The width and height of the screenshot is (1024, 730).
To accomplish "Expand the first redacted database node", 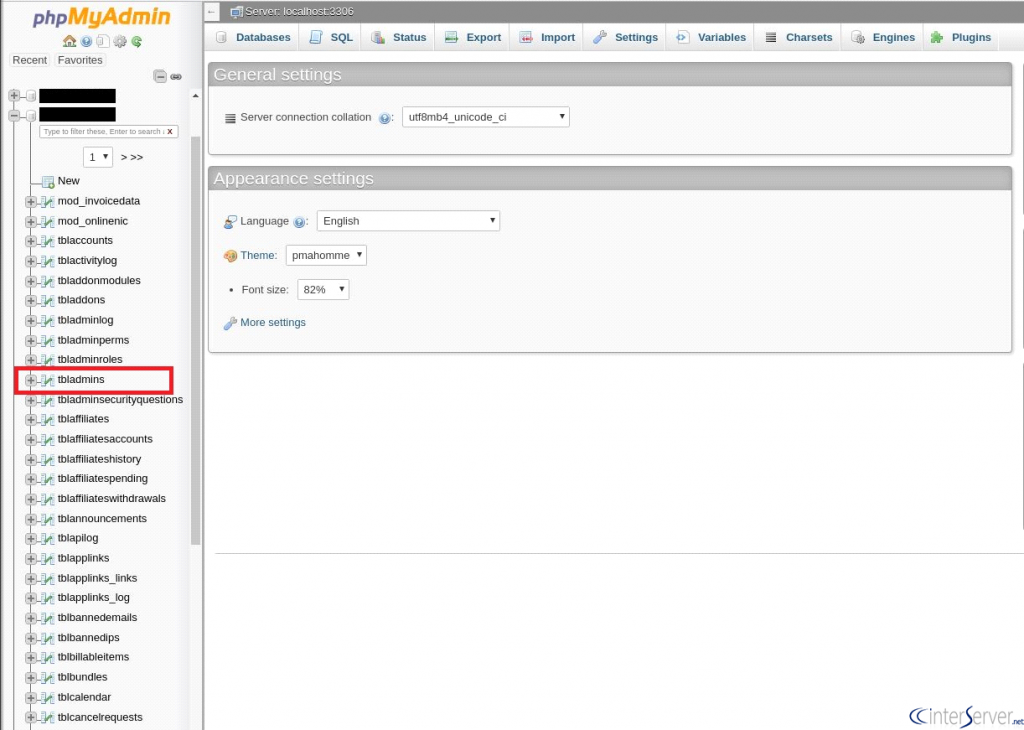I will point(14,96).
